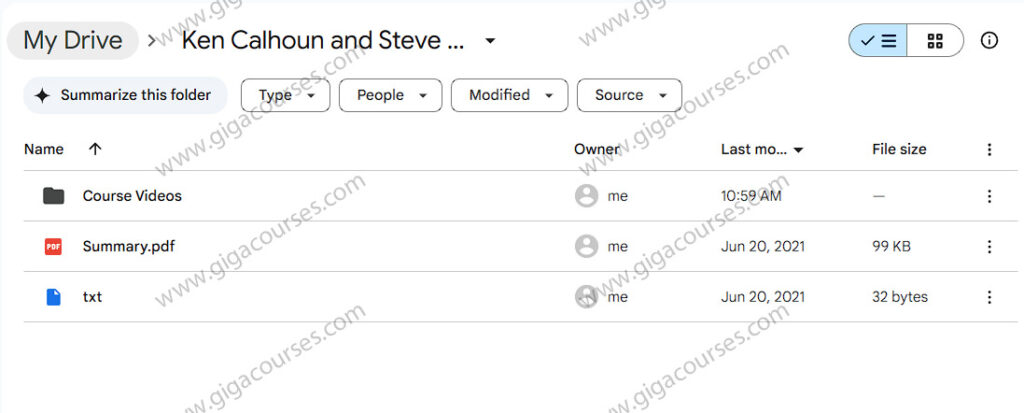Reverse sort direction arrow next to Name

[95, 149]
